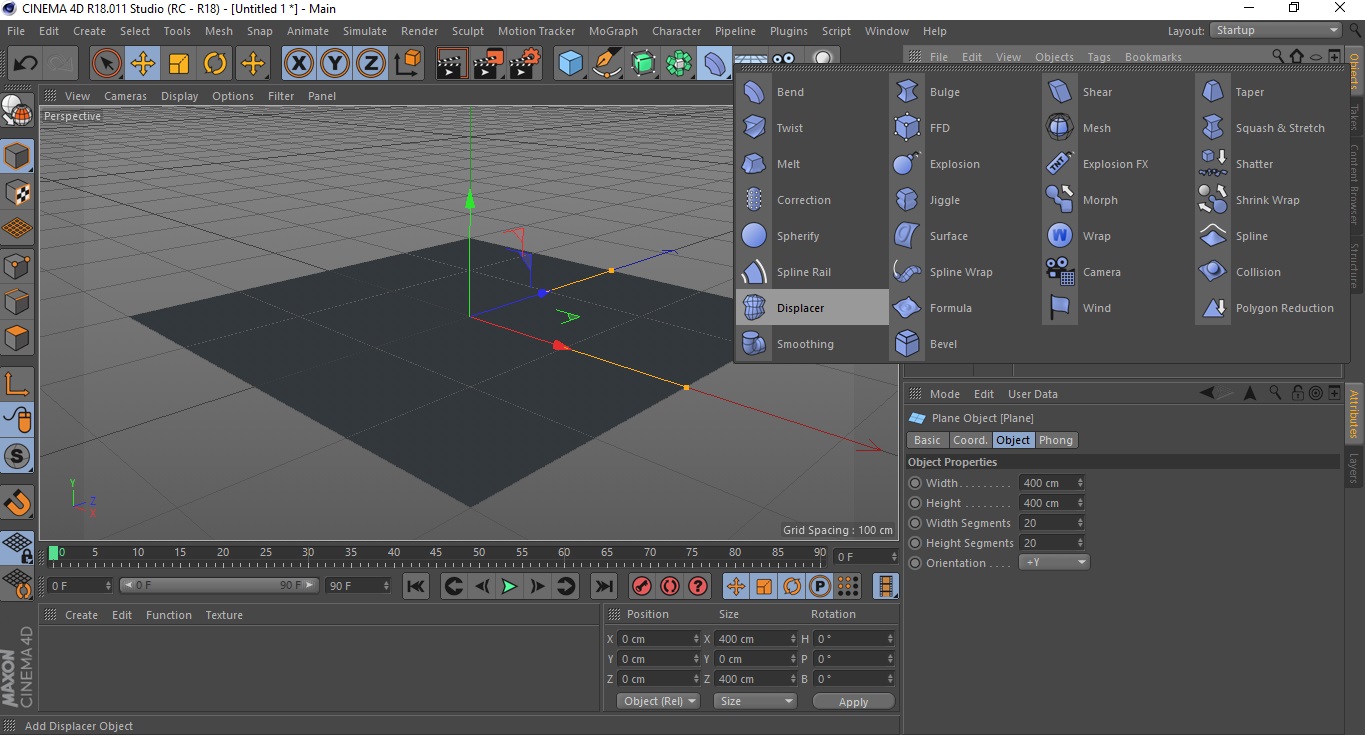Toggle position keyframe recording button
Screen dimensions: 1365x735
pos(735,586)
